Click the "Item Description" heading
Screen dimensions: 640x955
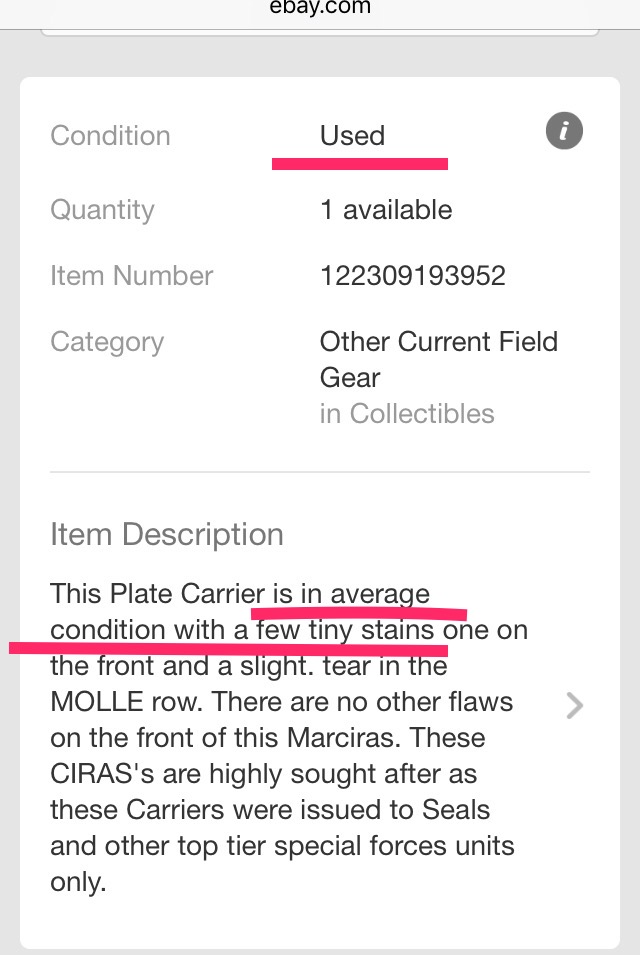point(167,534)
